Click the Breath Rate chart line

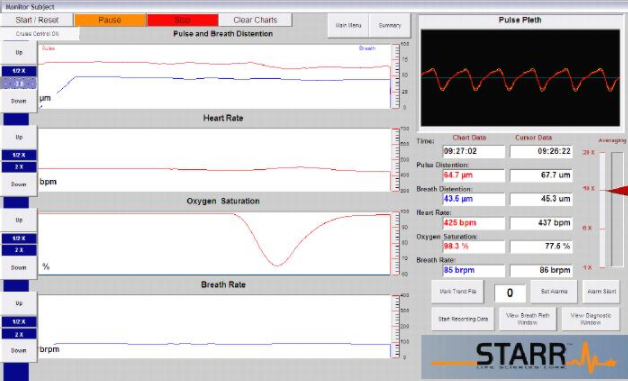point(222,344)
